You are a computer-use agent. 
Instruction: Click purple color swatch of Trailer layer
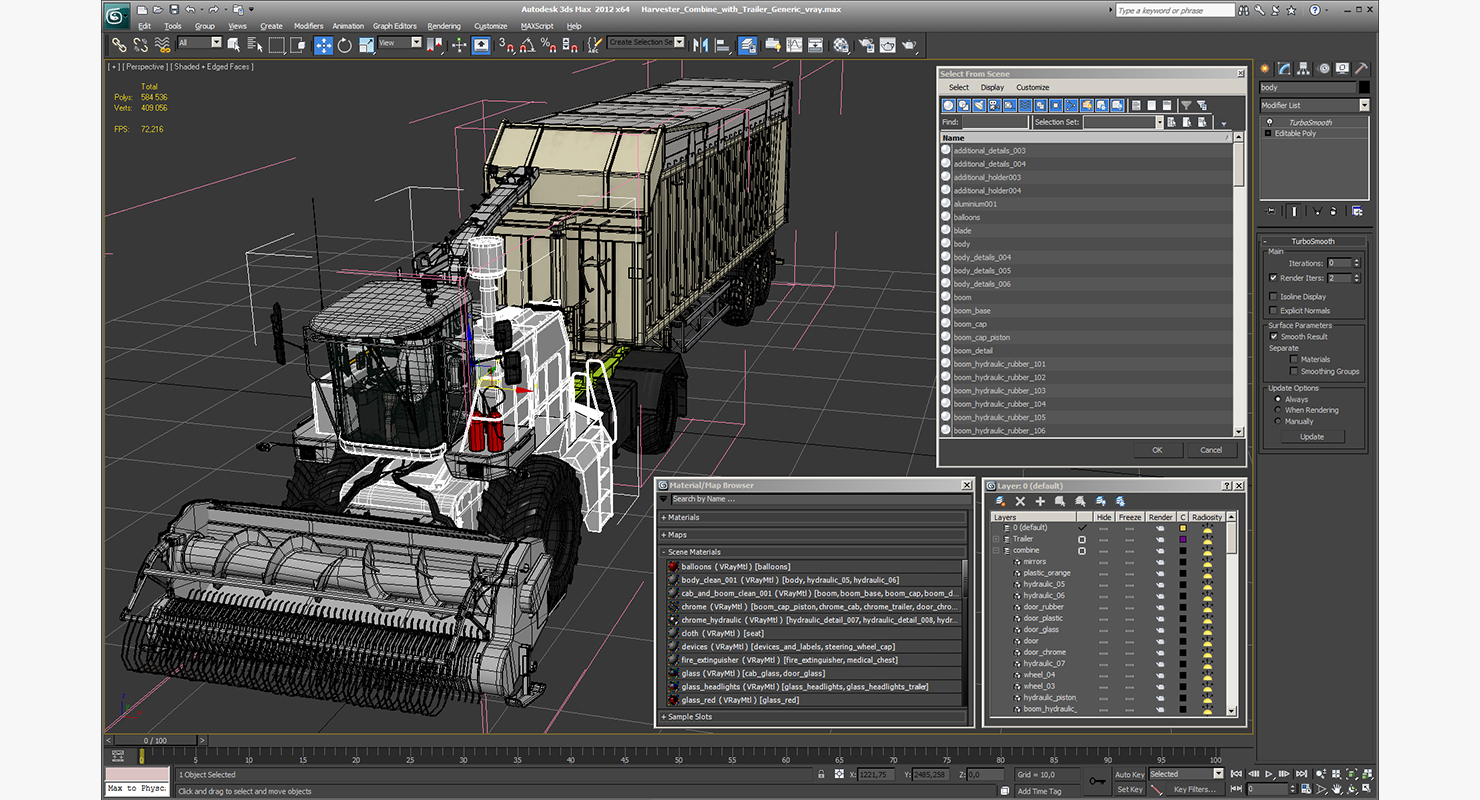(1183, 539)
